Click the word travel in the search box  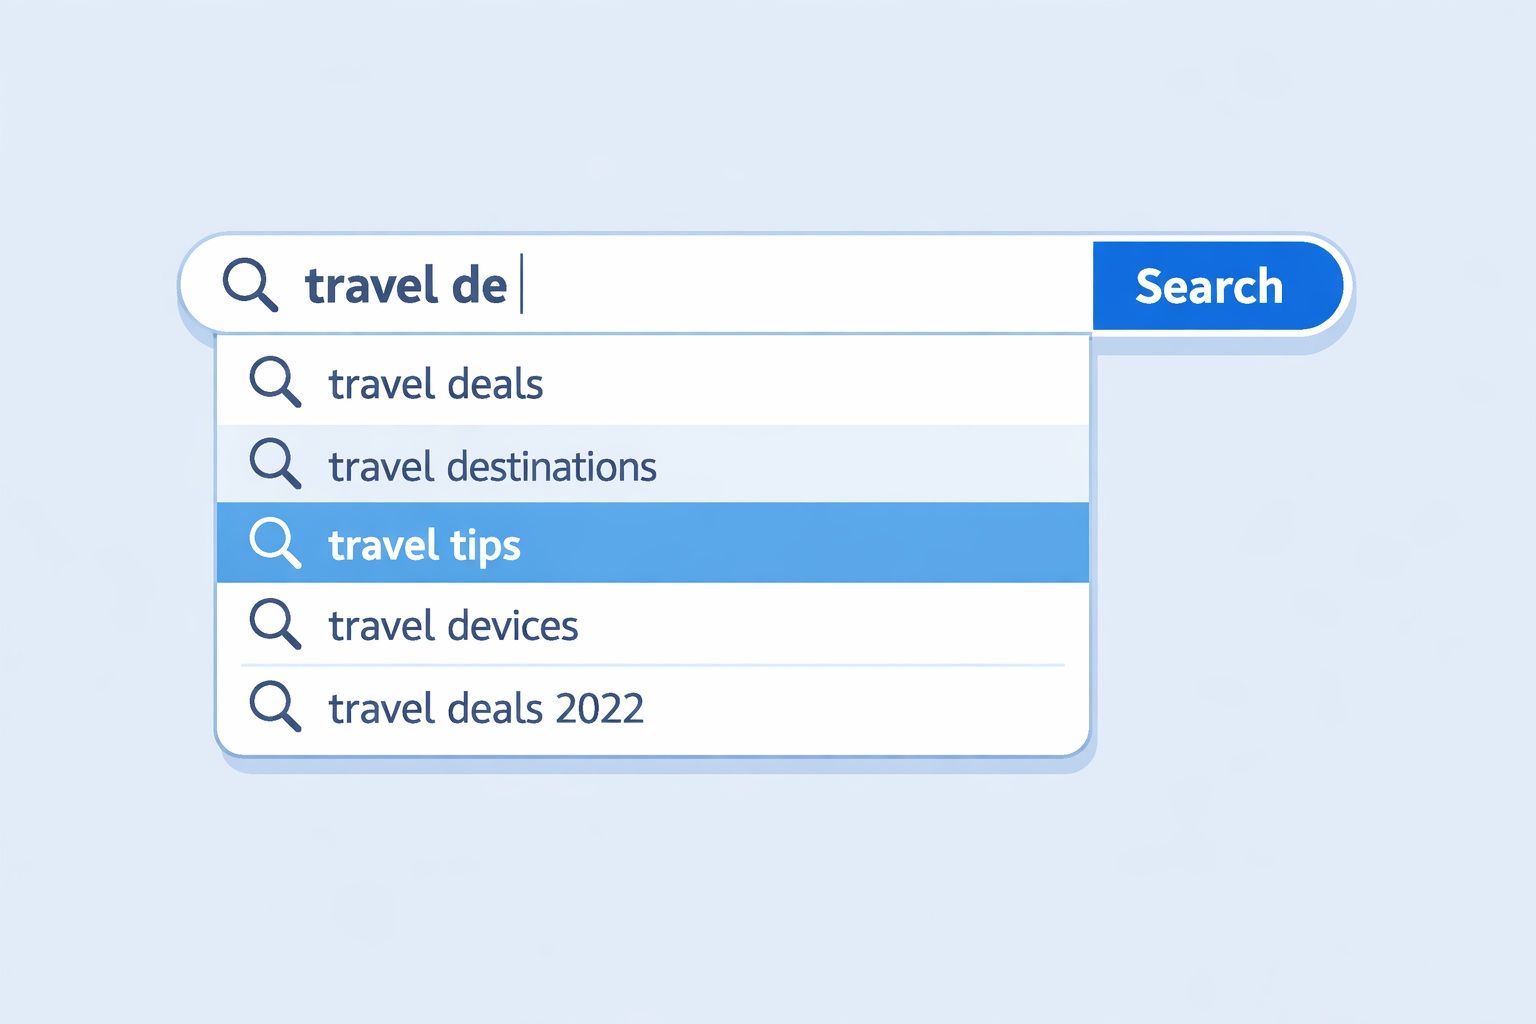372,286
